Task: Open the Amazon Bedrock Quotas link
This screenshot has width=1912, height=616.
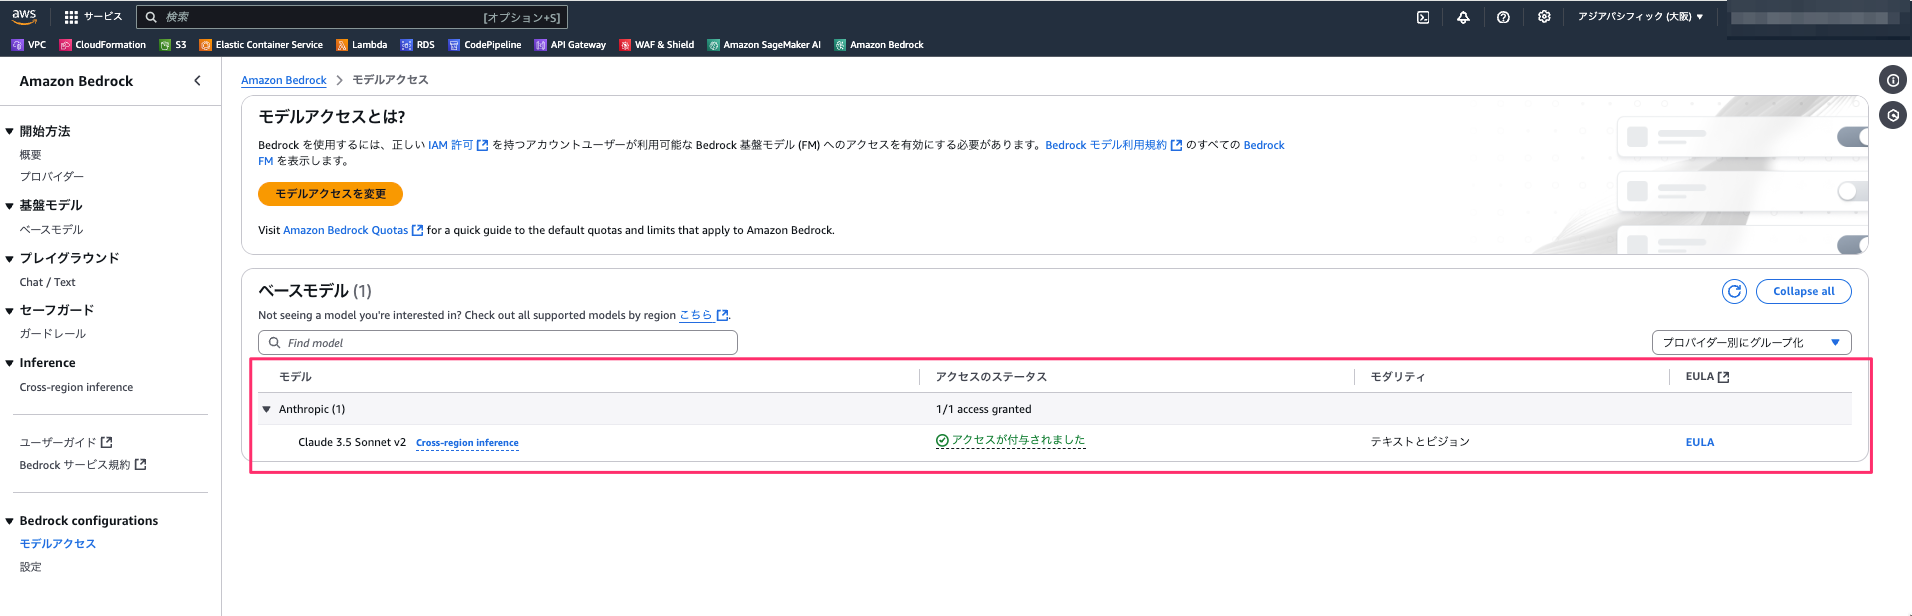Action: (353, 230)
